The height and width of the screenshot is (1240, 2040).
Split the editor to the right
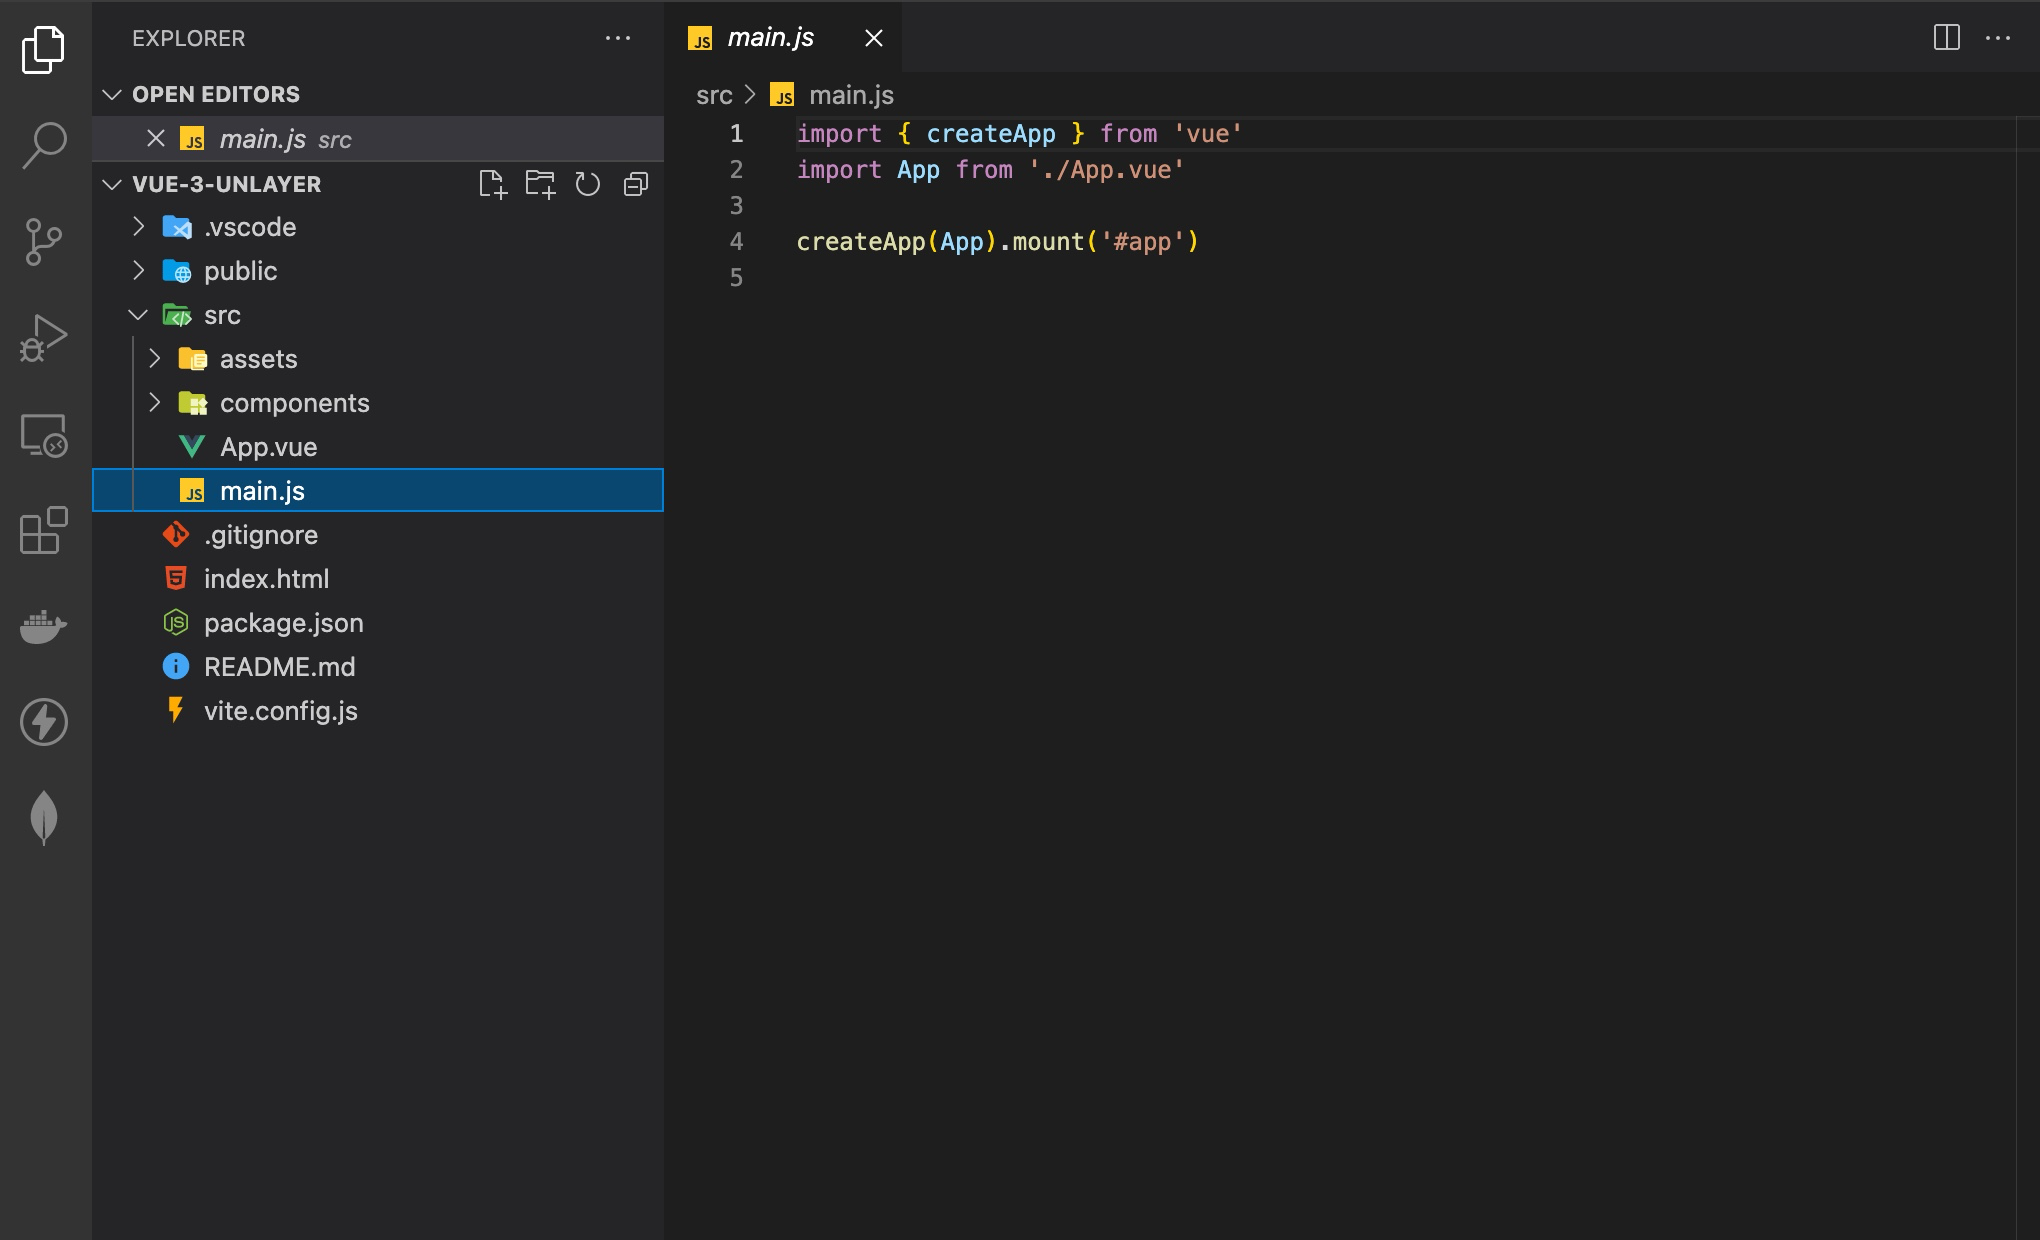coord(1946,38)
